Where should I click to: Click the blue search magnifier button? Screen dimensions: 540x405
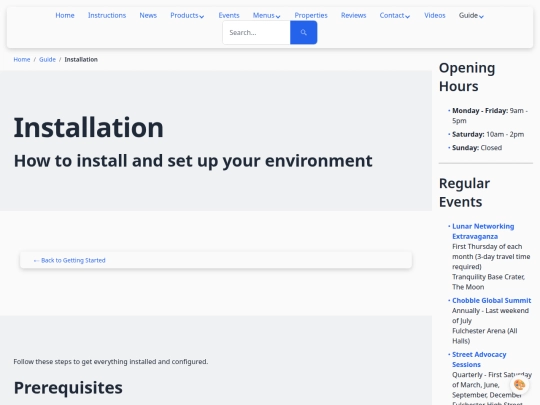click(303, 32)
